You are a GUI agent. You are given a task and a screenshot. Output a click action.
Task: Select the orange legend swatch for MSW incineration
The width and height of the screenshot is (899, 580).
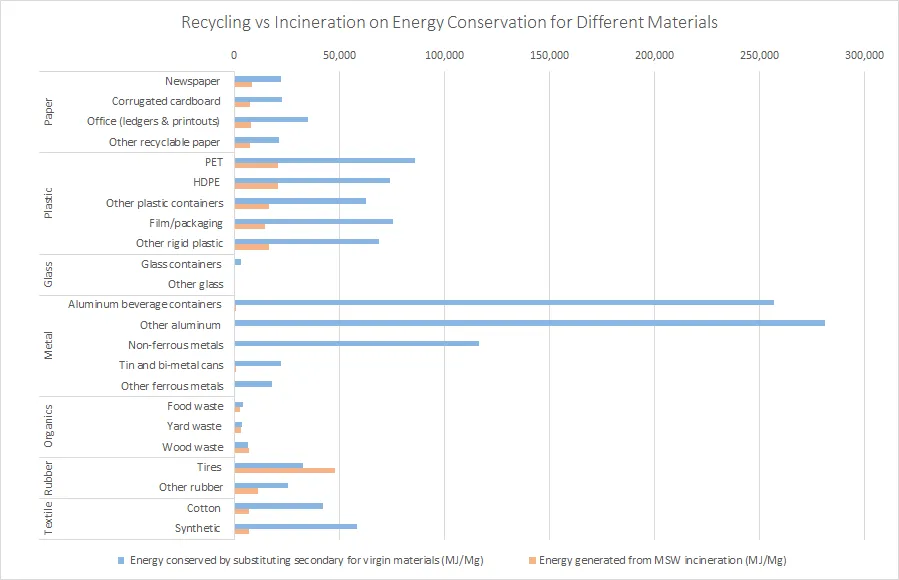pyautogui.click(x=532, y=561)
